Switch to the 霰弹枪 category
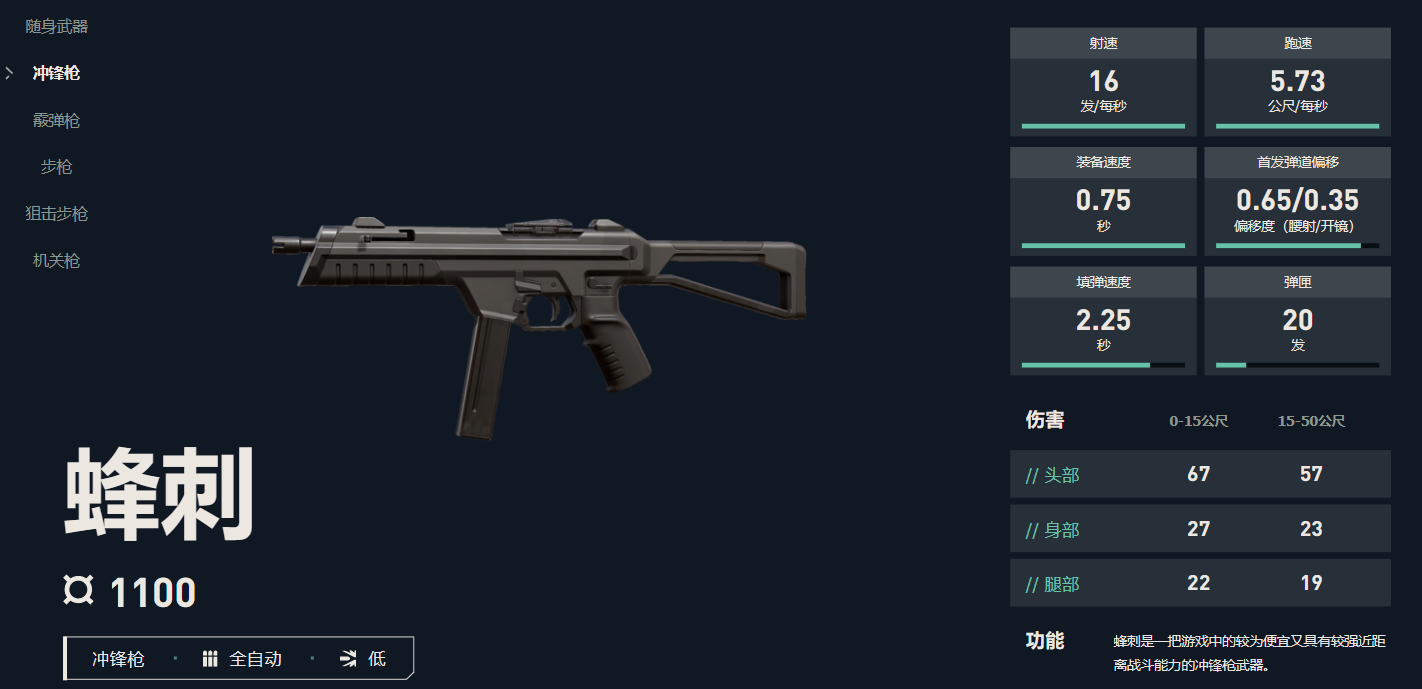1422x689 pixels. 56,120
